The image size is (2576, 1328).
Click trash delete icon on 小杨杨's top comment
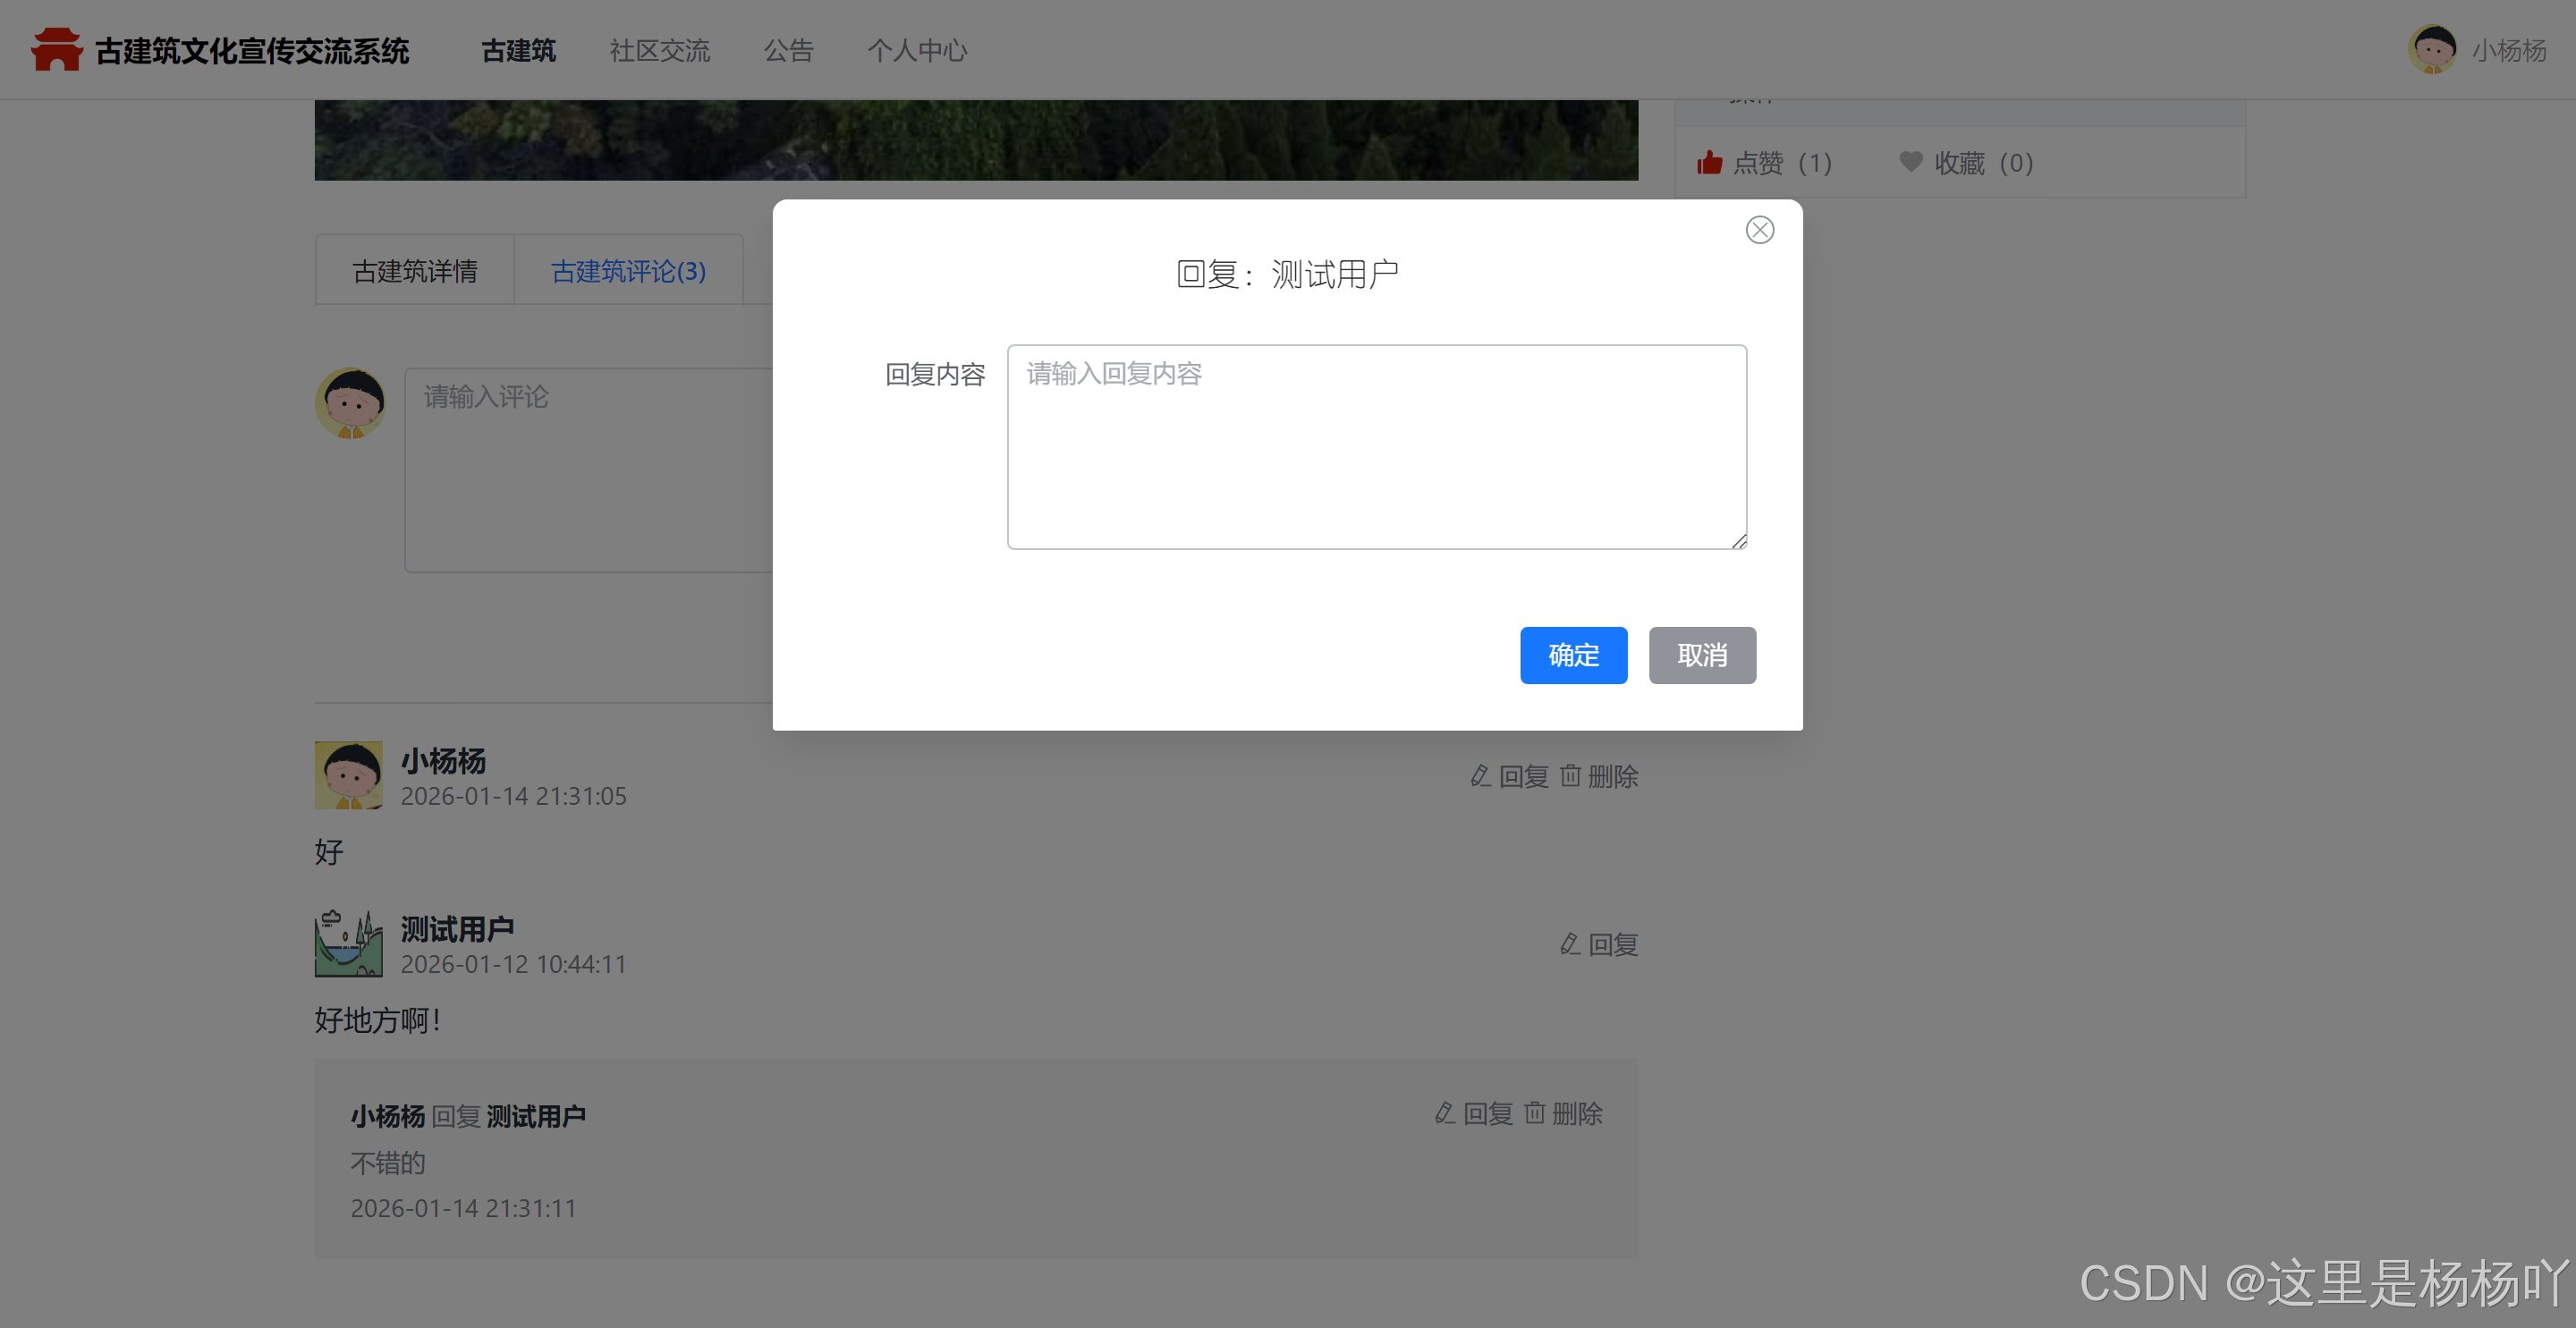[x=1571, y=776]
